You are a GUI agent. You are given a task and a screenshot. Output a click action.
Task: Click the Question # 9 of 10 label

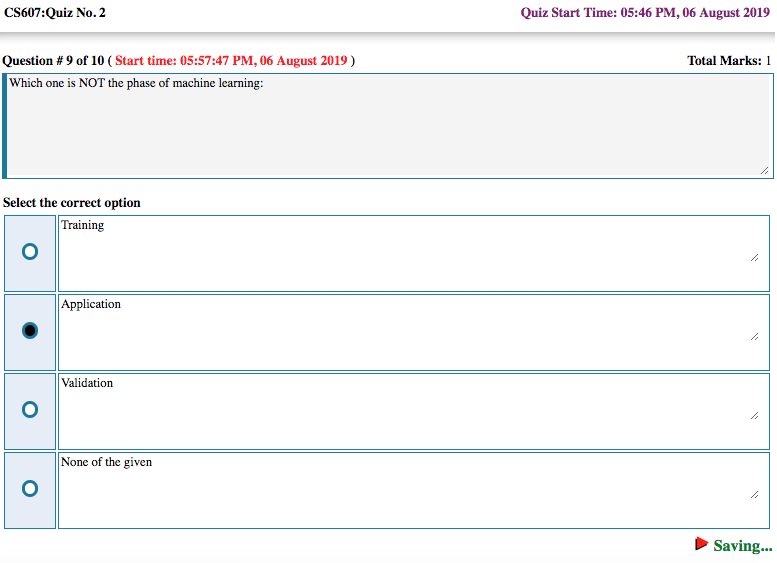(x=53, y=60)
